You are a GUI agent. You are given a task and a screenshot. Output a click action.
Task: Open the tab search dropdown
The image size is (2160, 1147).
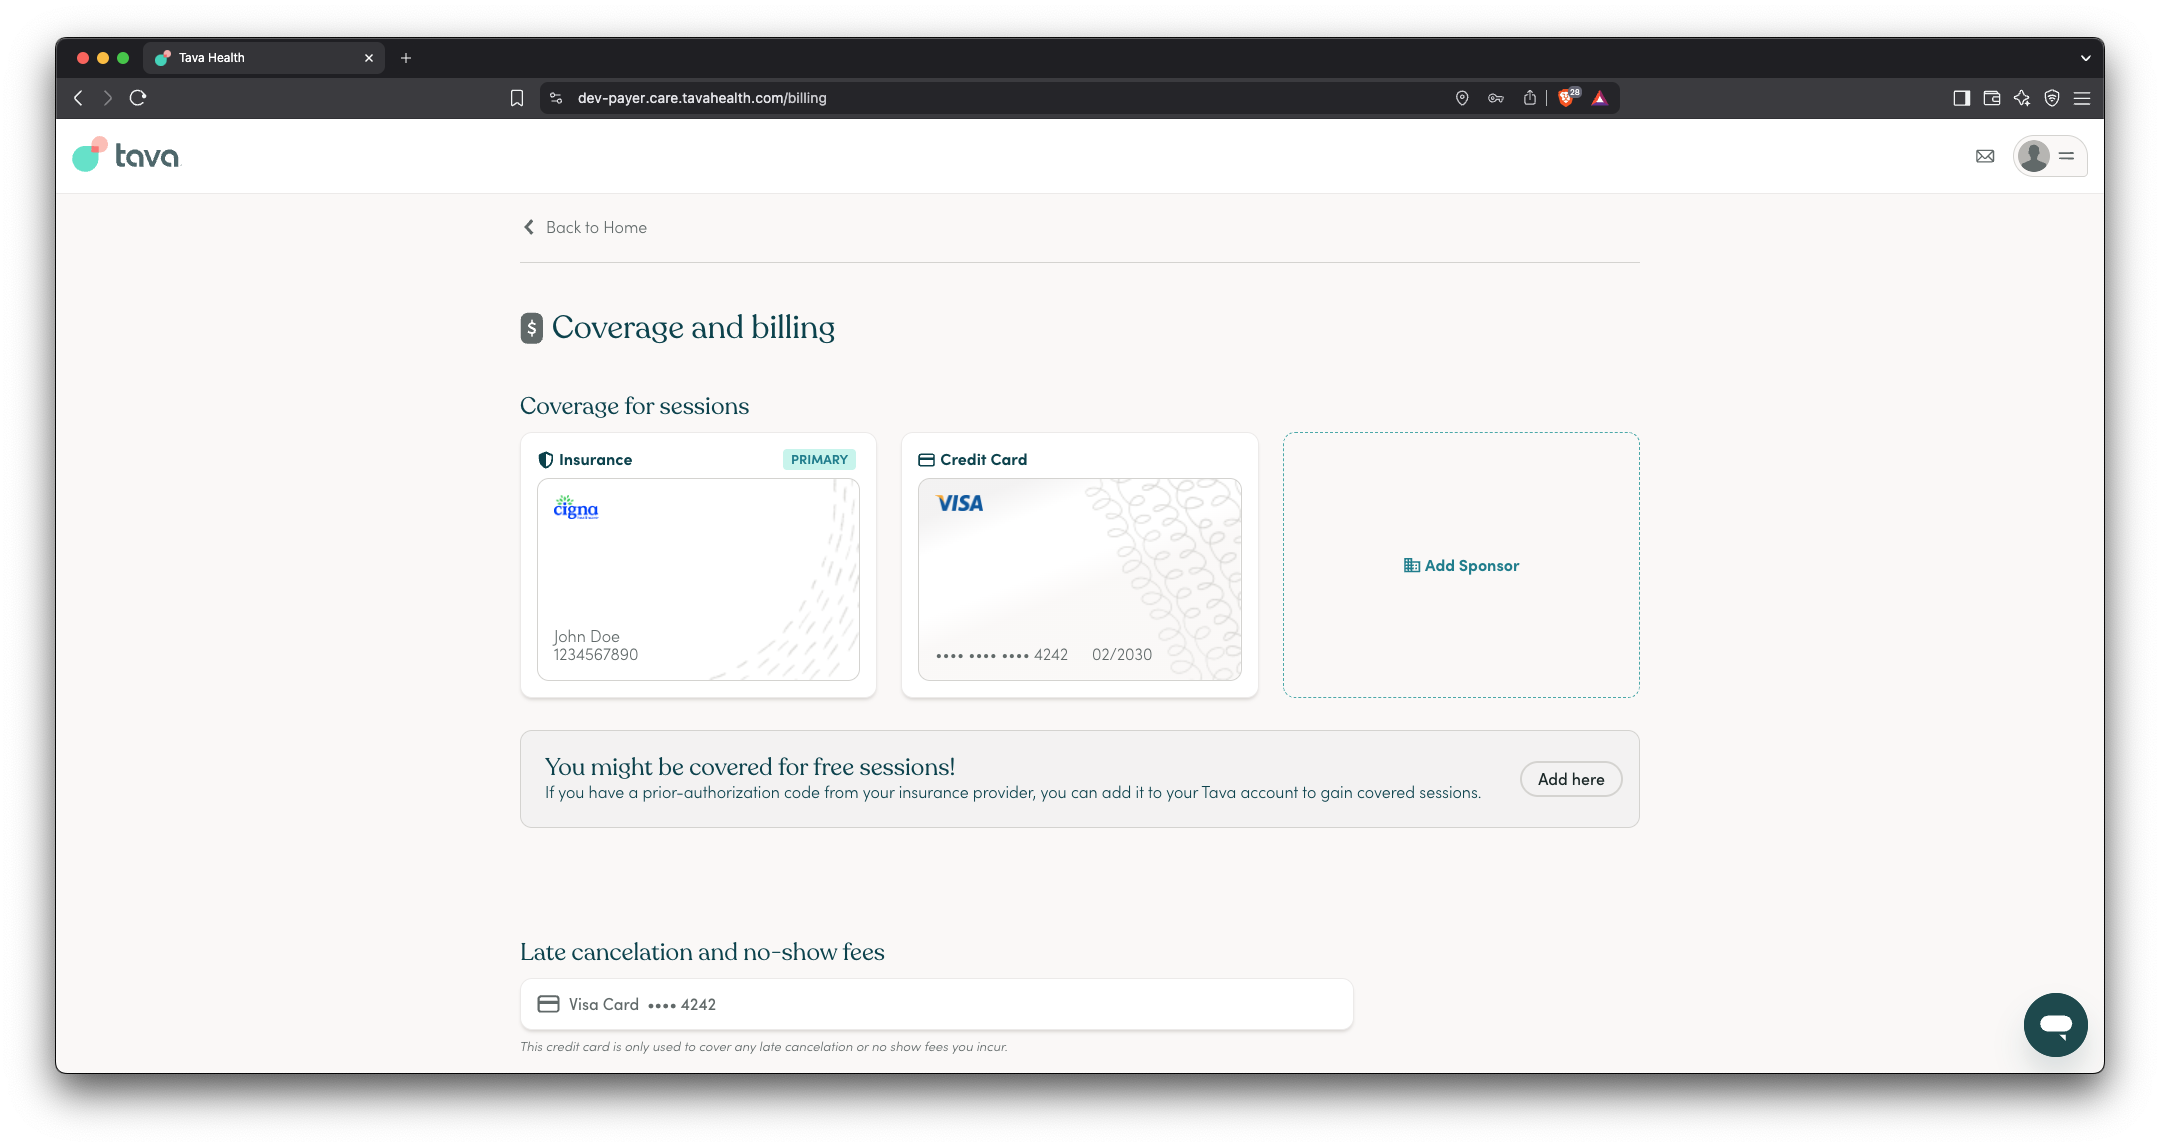click(x=2086, y=58)
